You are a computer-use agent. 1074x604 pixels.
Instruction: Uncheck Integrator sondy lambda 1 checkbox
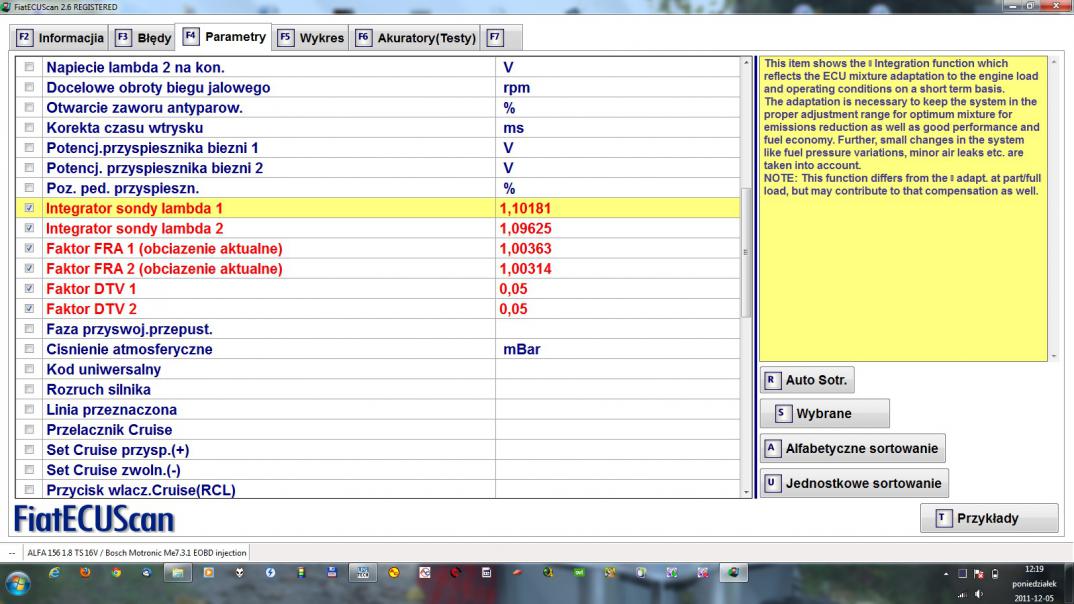(x=29, y=209)
